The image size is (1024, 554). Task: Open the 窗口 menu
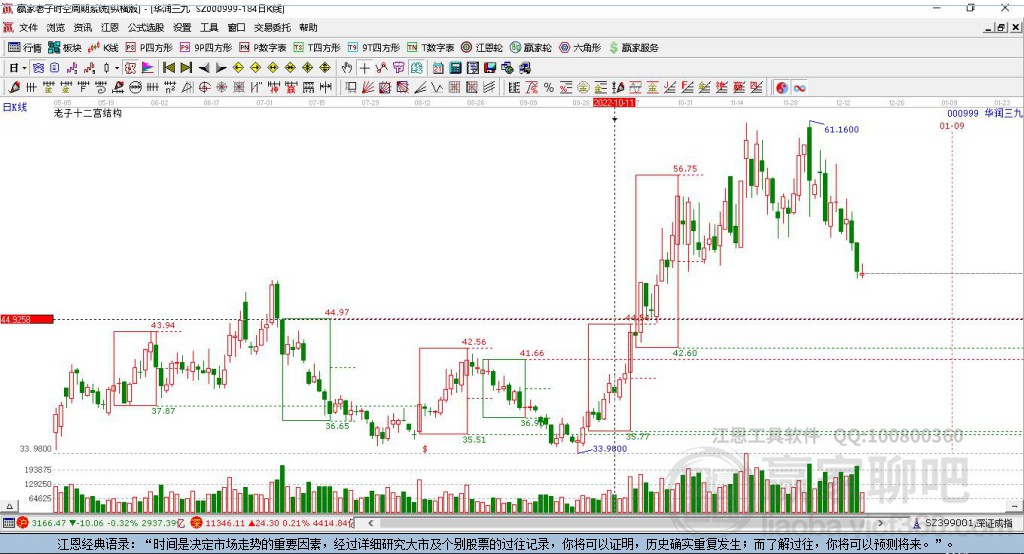pos(236,27)
